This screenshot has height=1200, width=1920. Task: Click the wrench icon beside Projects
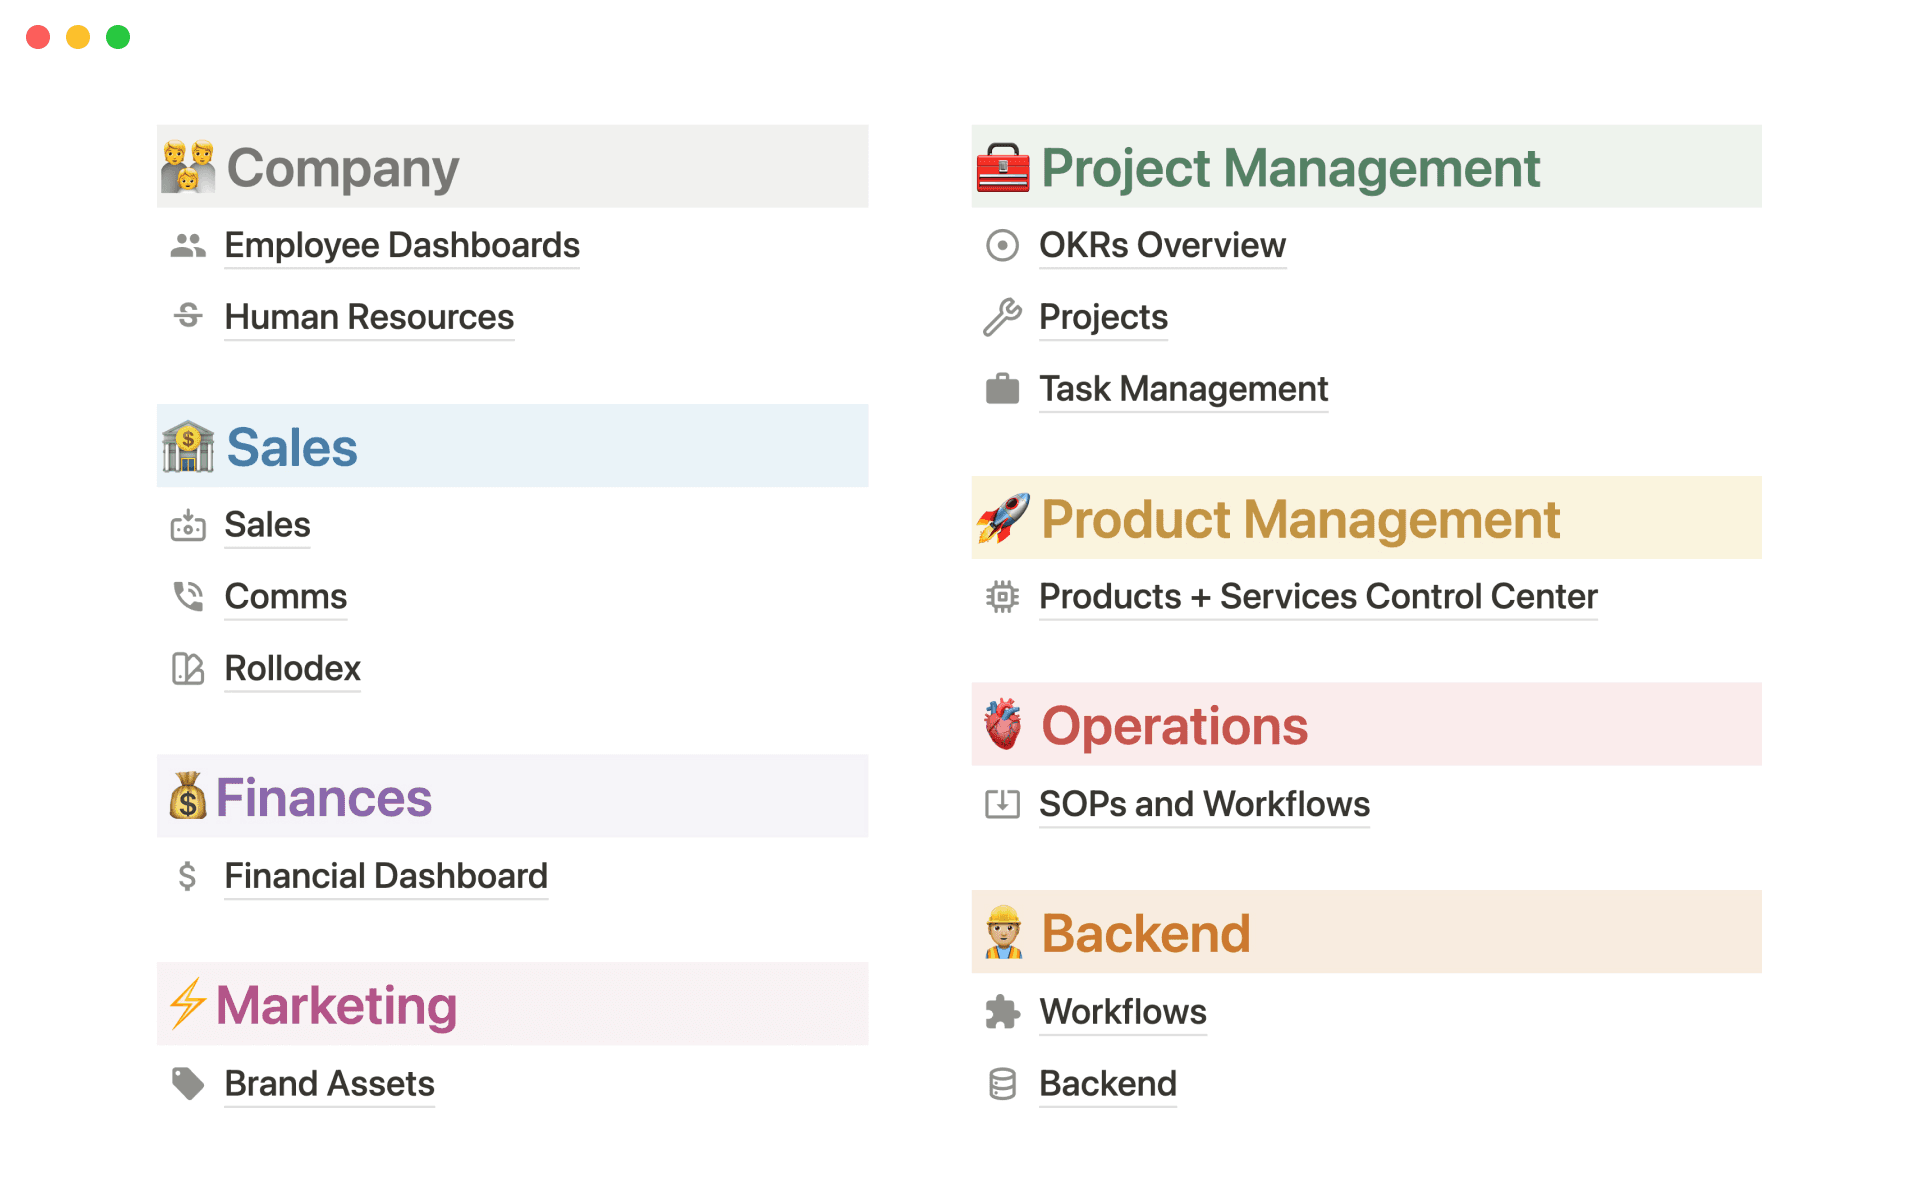click(x=1002, y=317)
